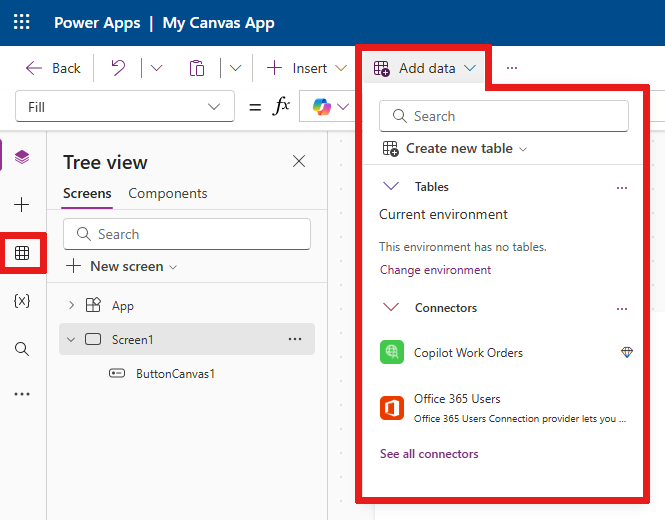Click the Add data button
Viewport: 665px width, 520px height.
click(x=425, y=68)
